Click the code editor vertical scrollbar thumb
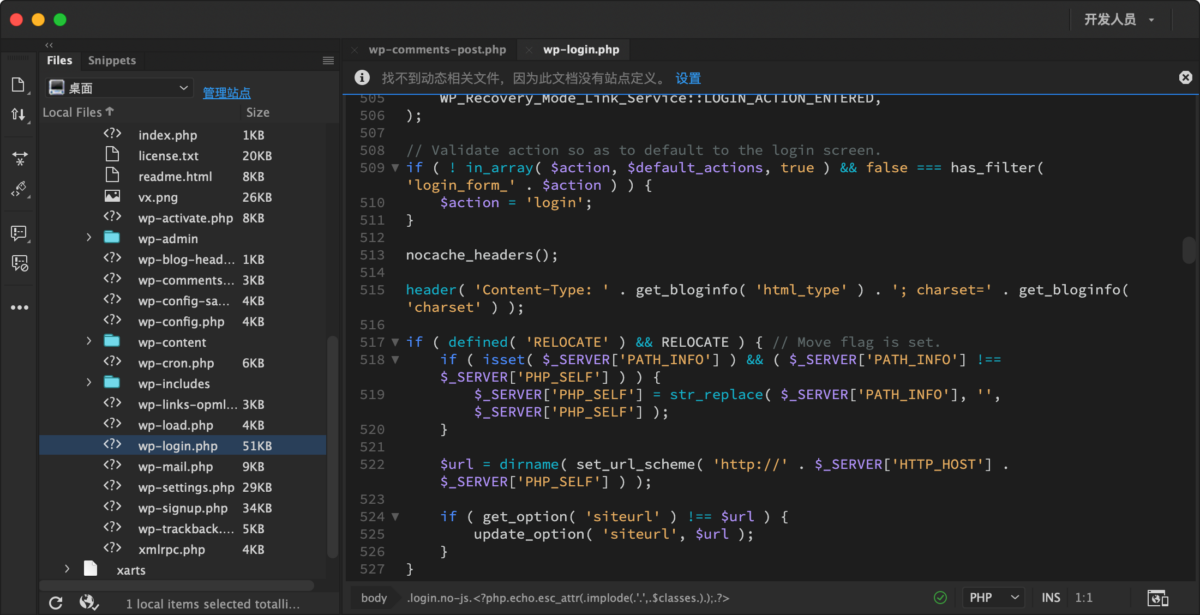This screenshot has width=1200, height=615. point(1189,249)
